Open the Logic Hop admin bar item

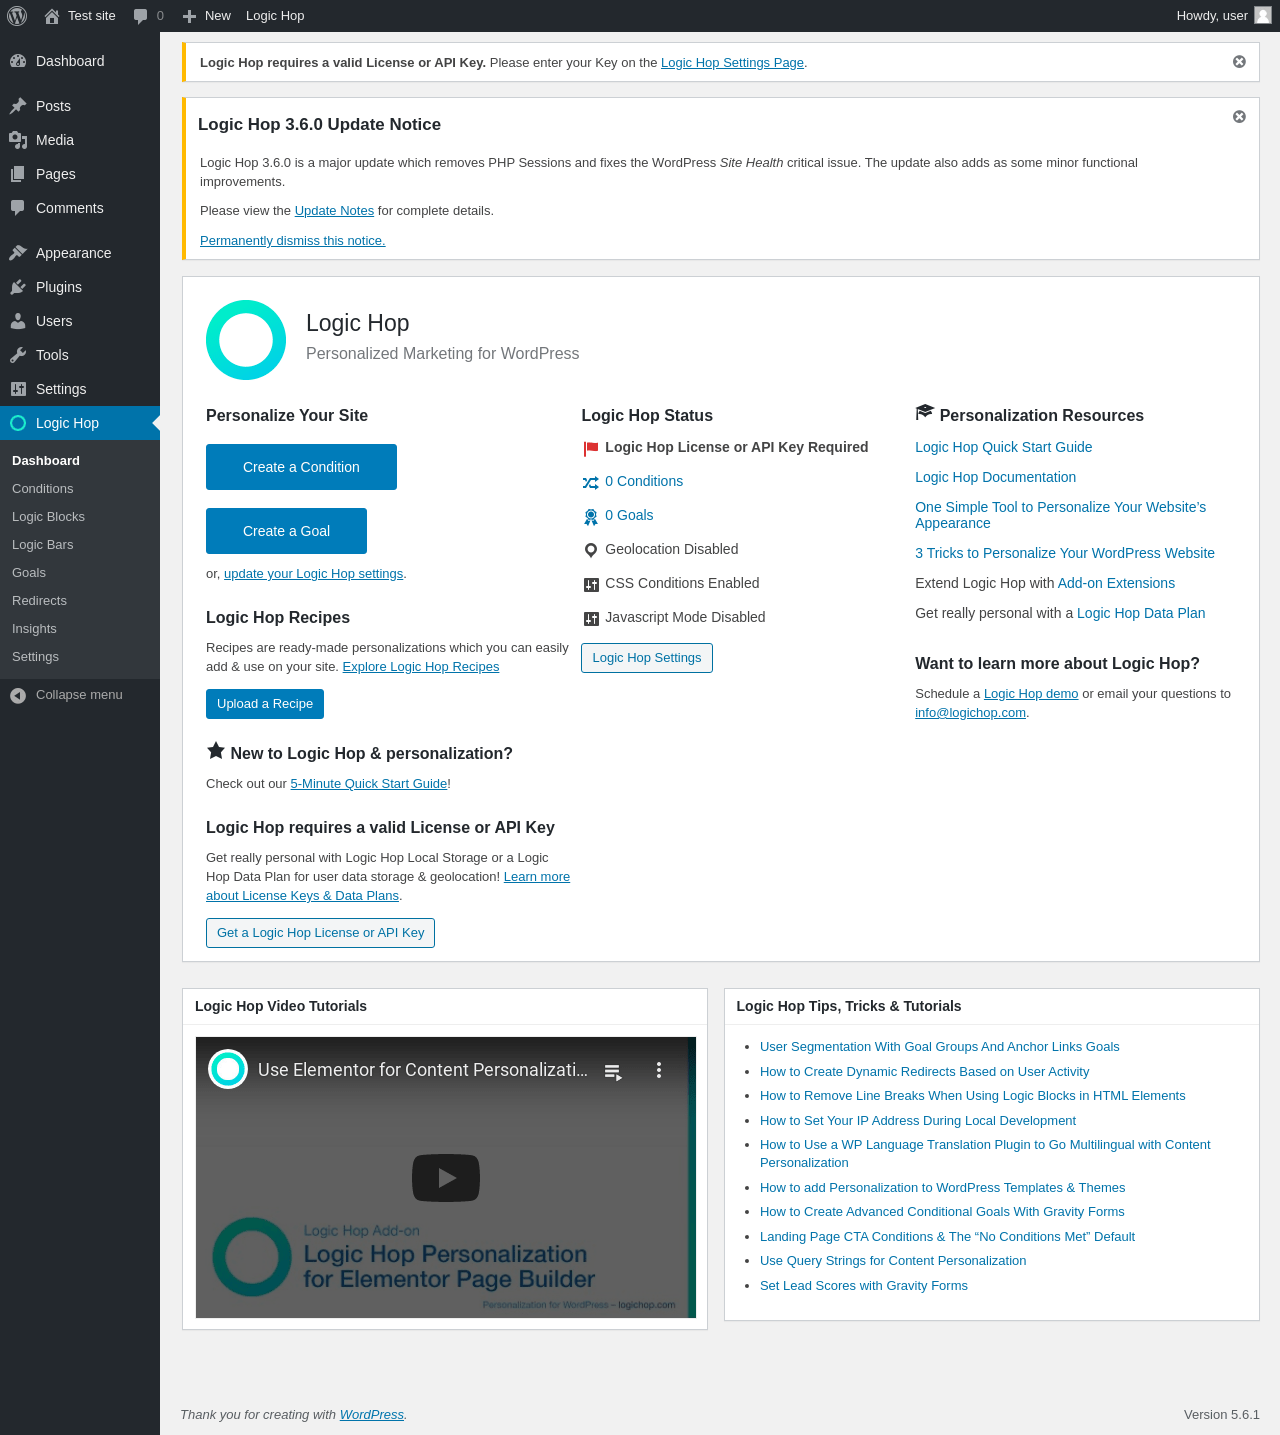tap(275, 16)
